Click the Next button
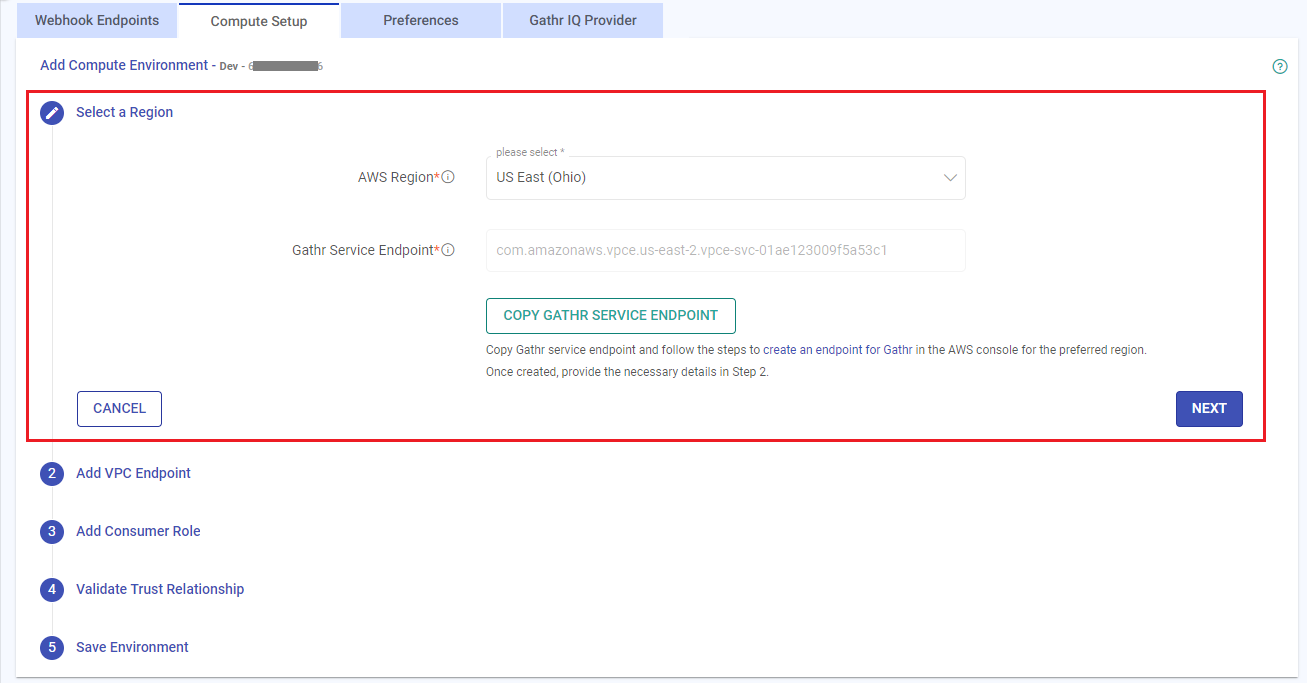The width and height of the screenshot is (1307, 683). 1208,408
